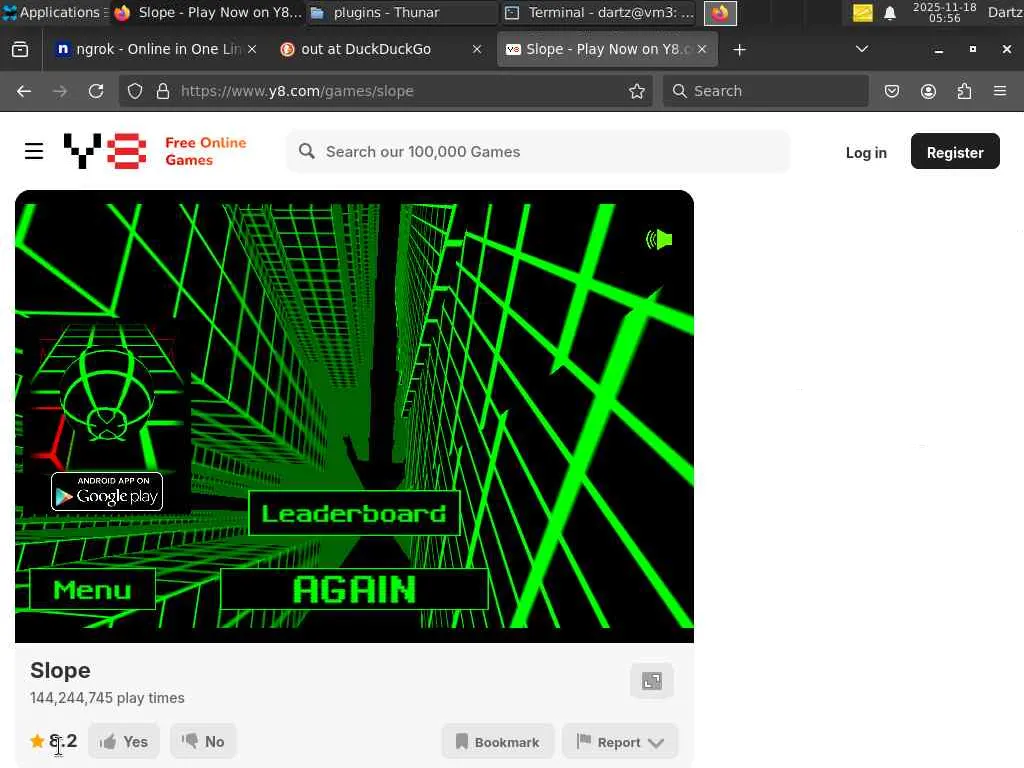Open the Pocket save icon
Viewport: 1024px width, 768px height.
891,91
